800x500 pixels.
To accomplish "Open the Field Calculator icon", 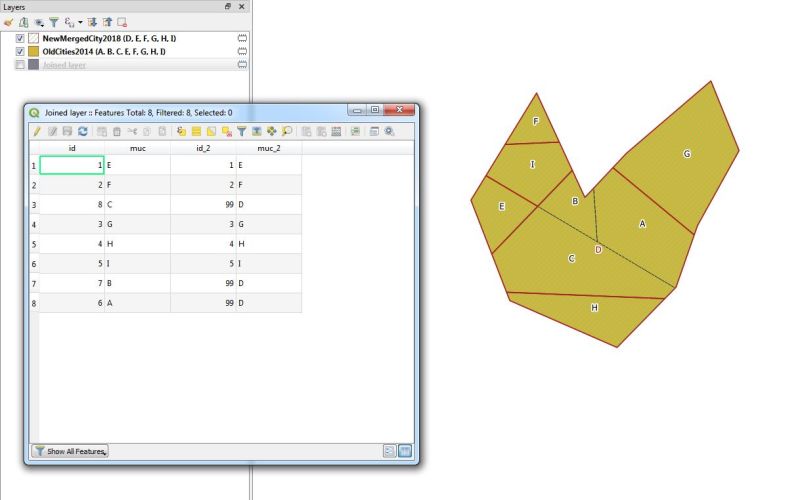I will [x=336, y=132].
